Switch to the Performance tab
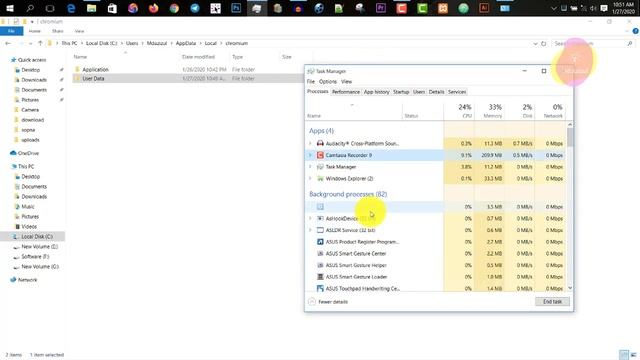The image size is (640, 360). 346,92
